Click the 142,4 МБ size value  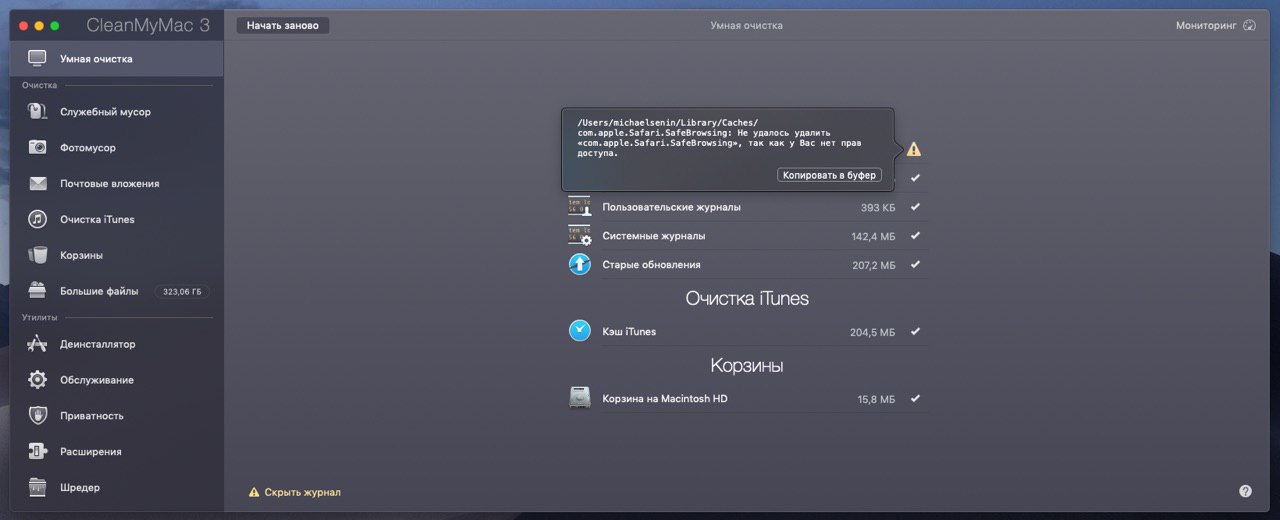point(873,237)
